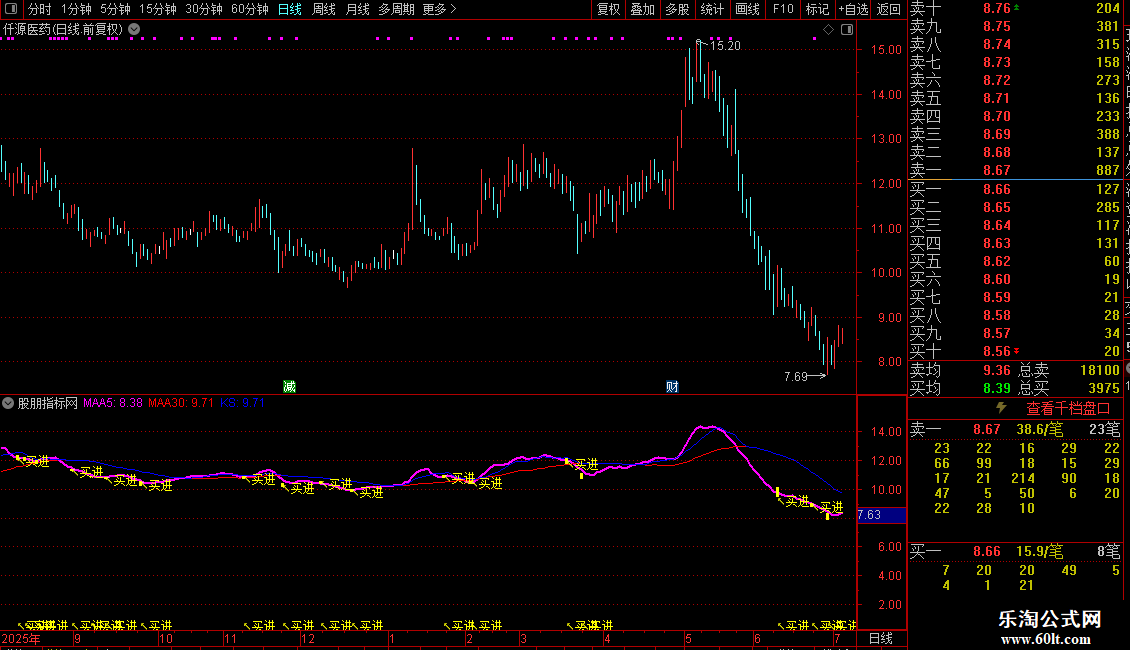Click 买十 price 8.56 row
The image size is (1130, 650).
tap(1015, 351)
